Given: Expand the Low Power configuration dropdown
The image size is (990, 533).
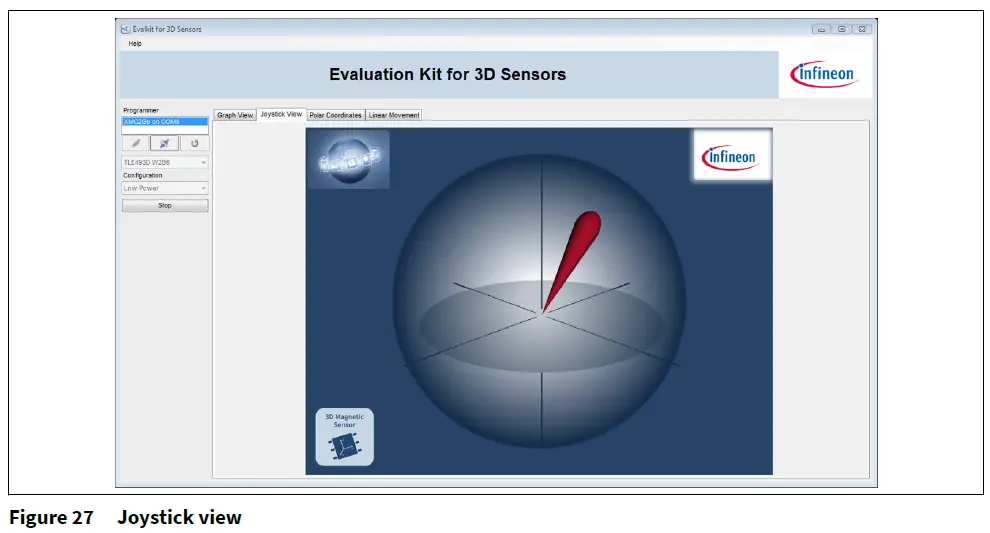Looking at the screenshot, I should tap(165, 188).
